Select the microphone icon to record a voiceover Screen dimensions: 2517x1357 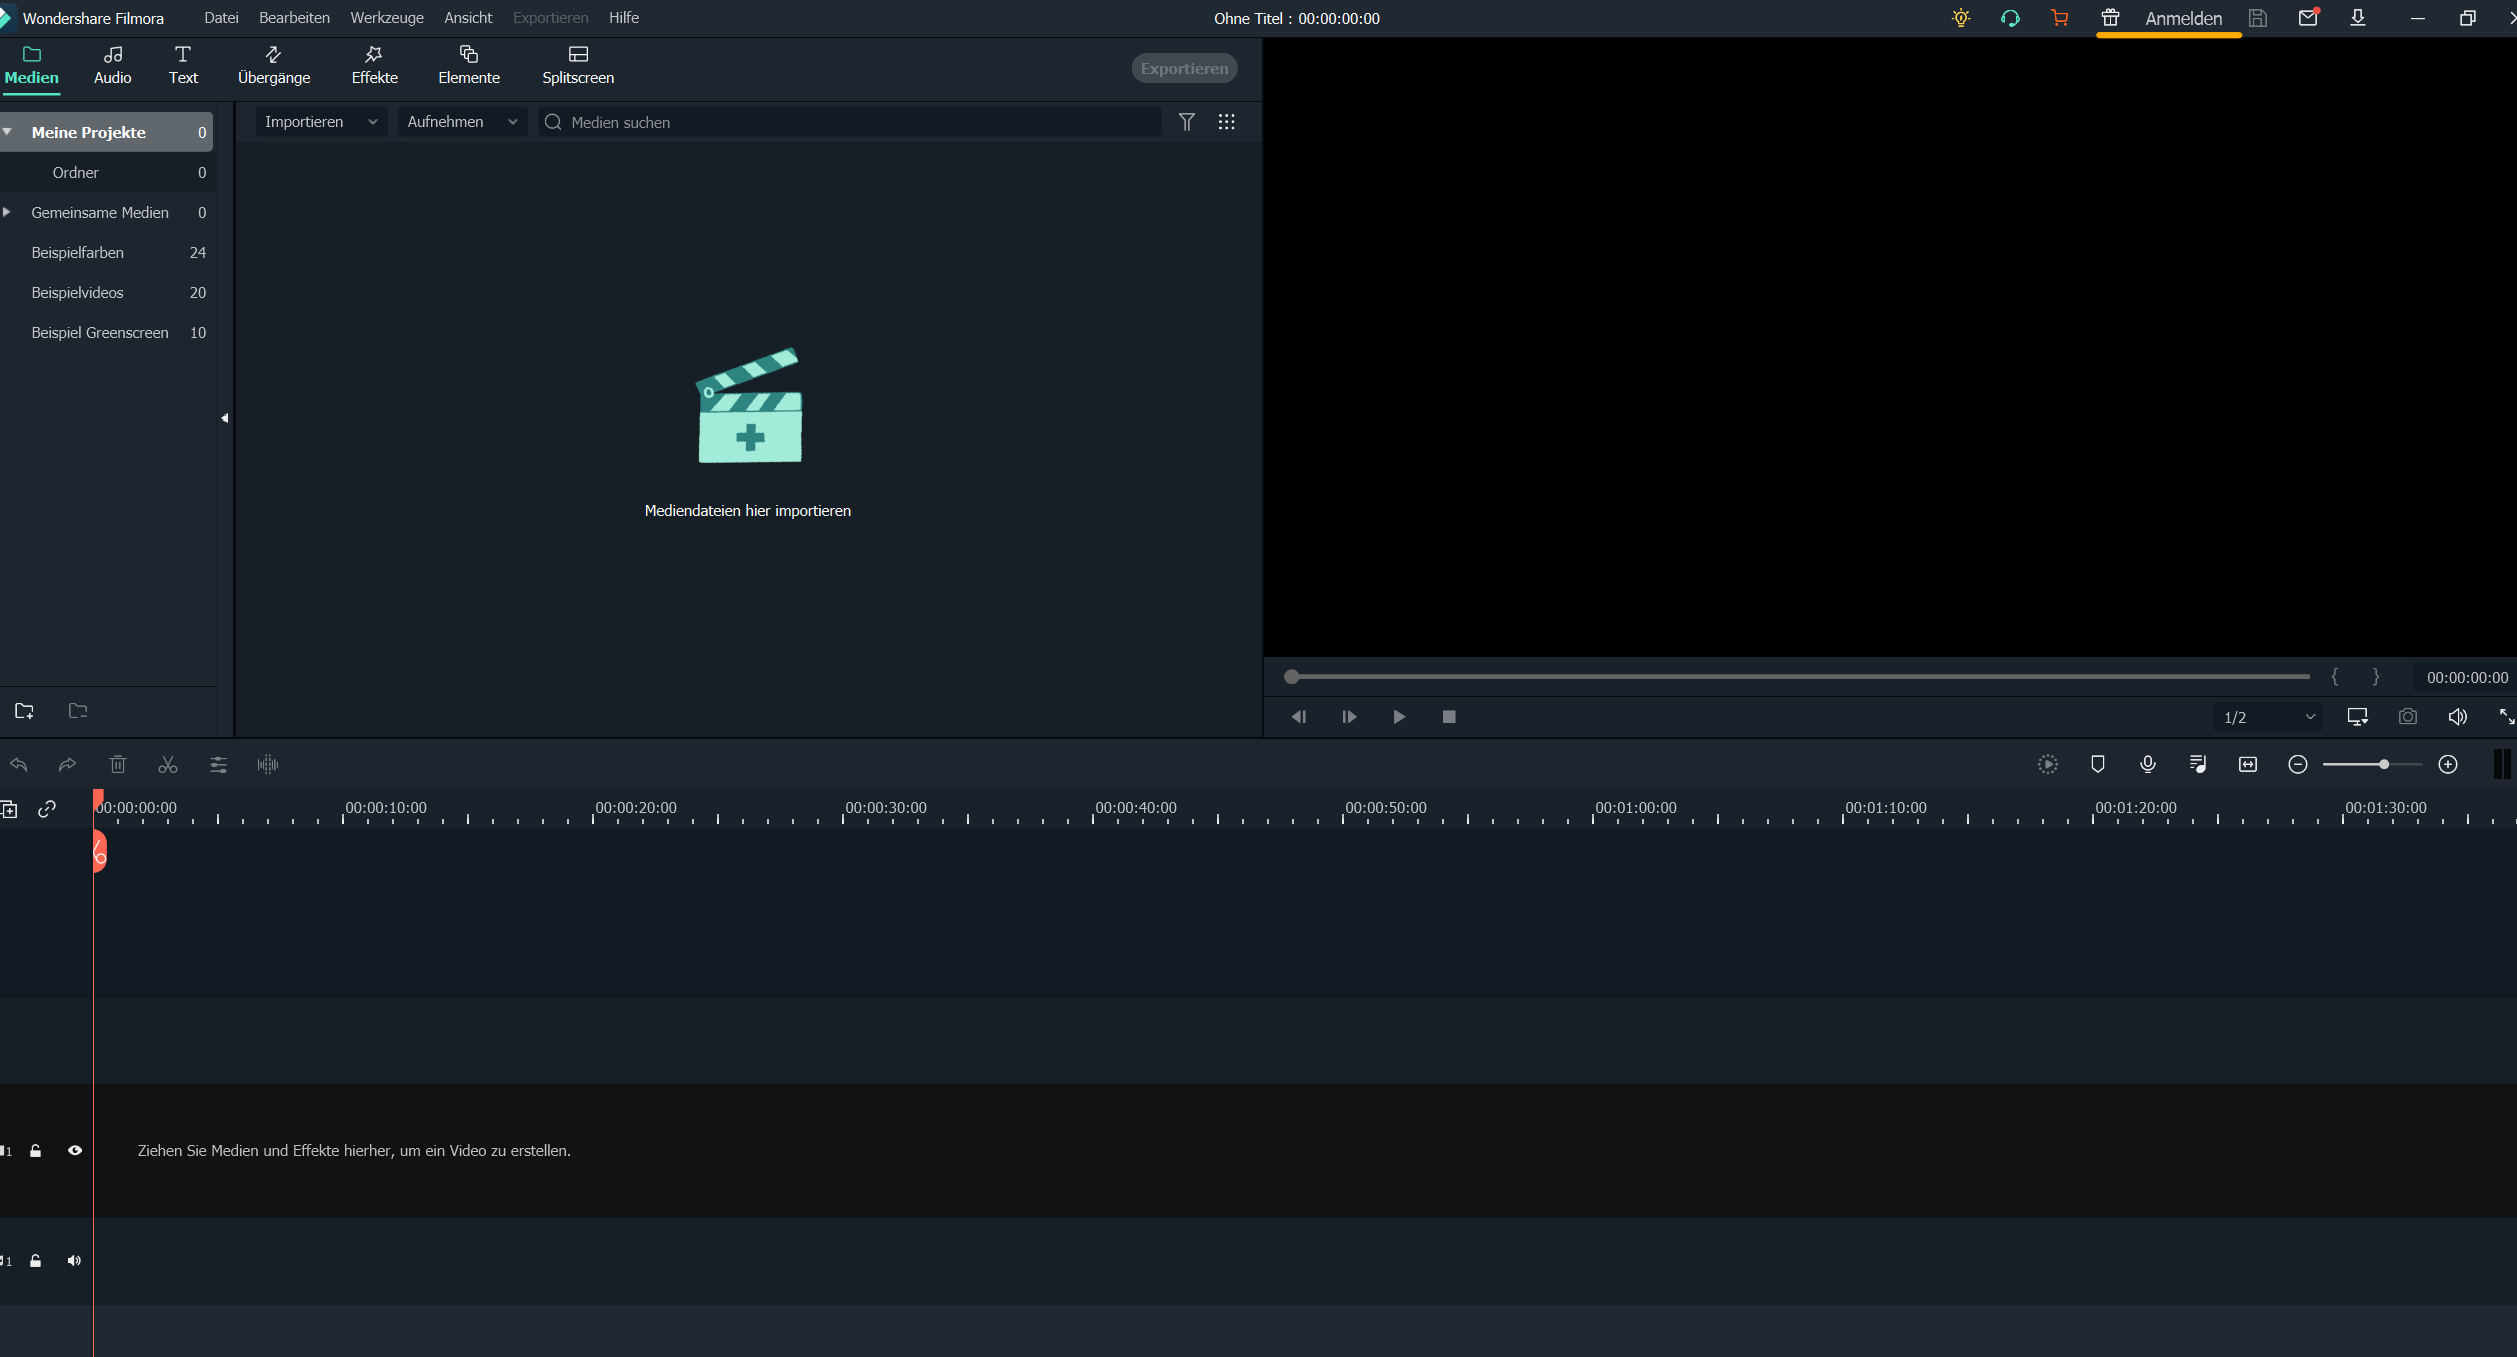click(x=2147, y=764)
